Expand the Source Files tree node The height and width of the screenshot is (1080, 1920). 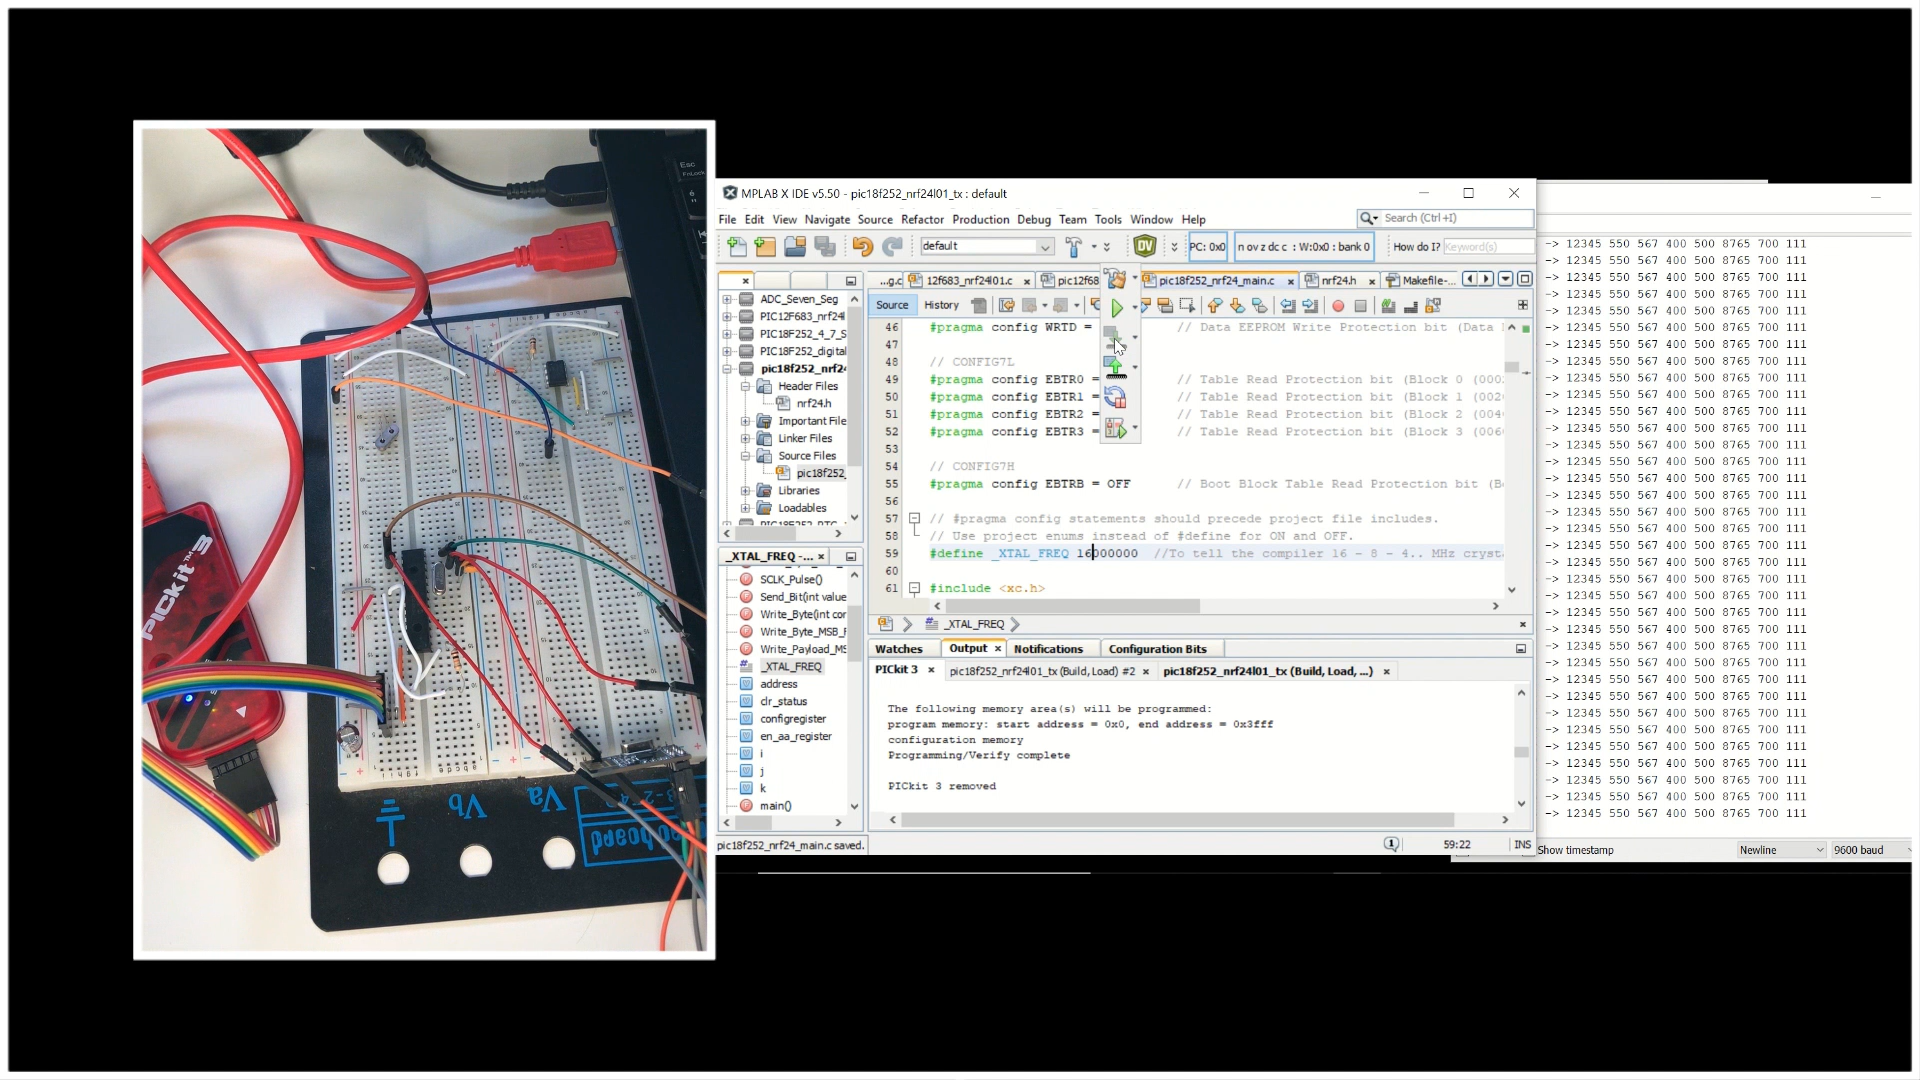click(x=749, y=454)
